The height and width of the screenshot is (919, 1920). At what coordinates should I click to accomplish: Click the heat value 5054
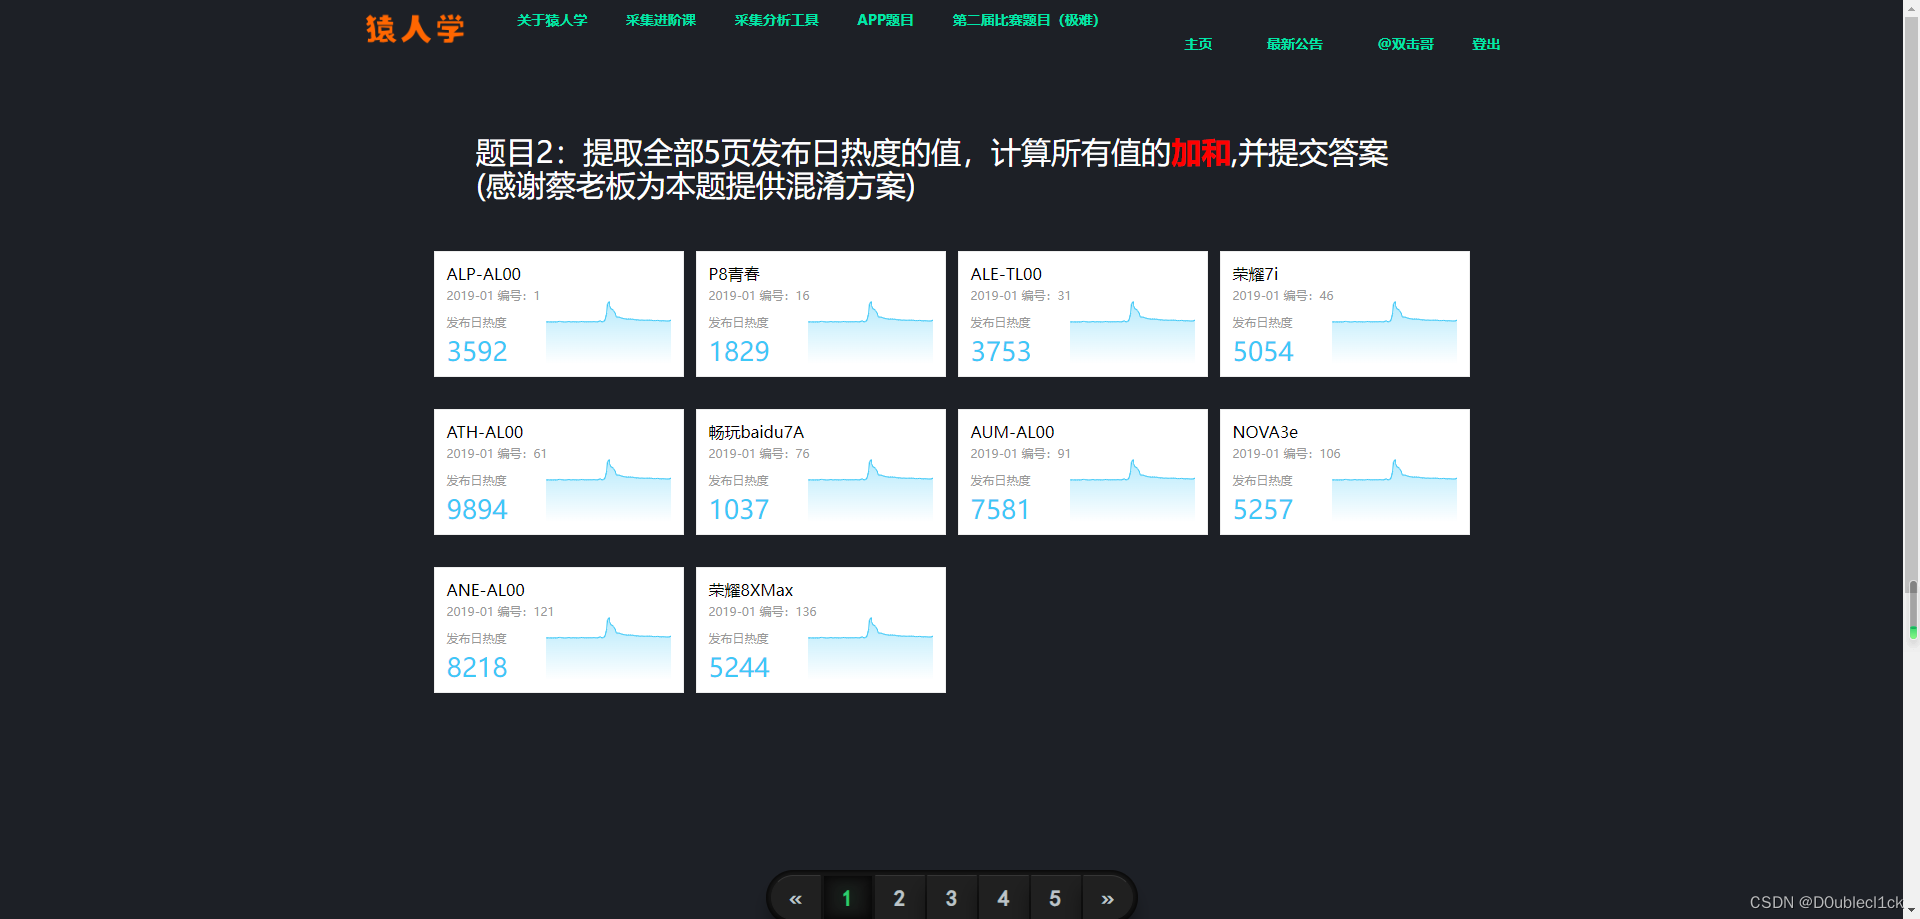(x=1263, y=351)
